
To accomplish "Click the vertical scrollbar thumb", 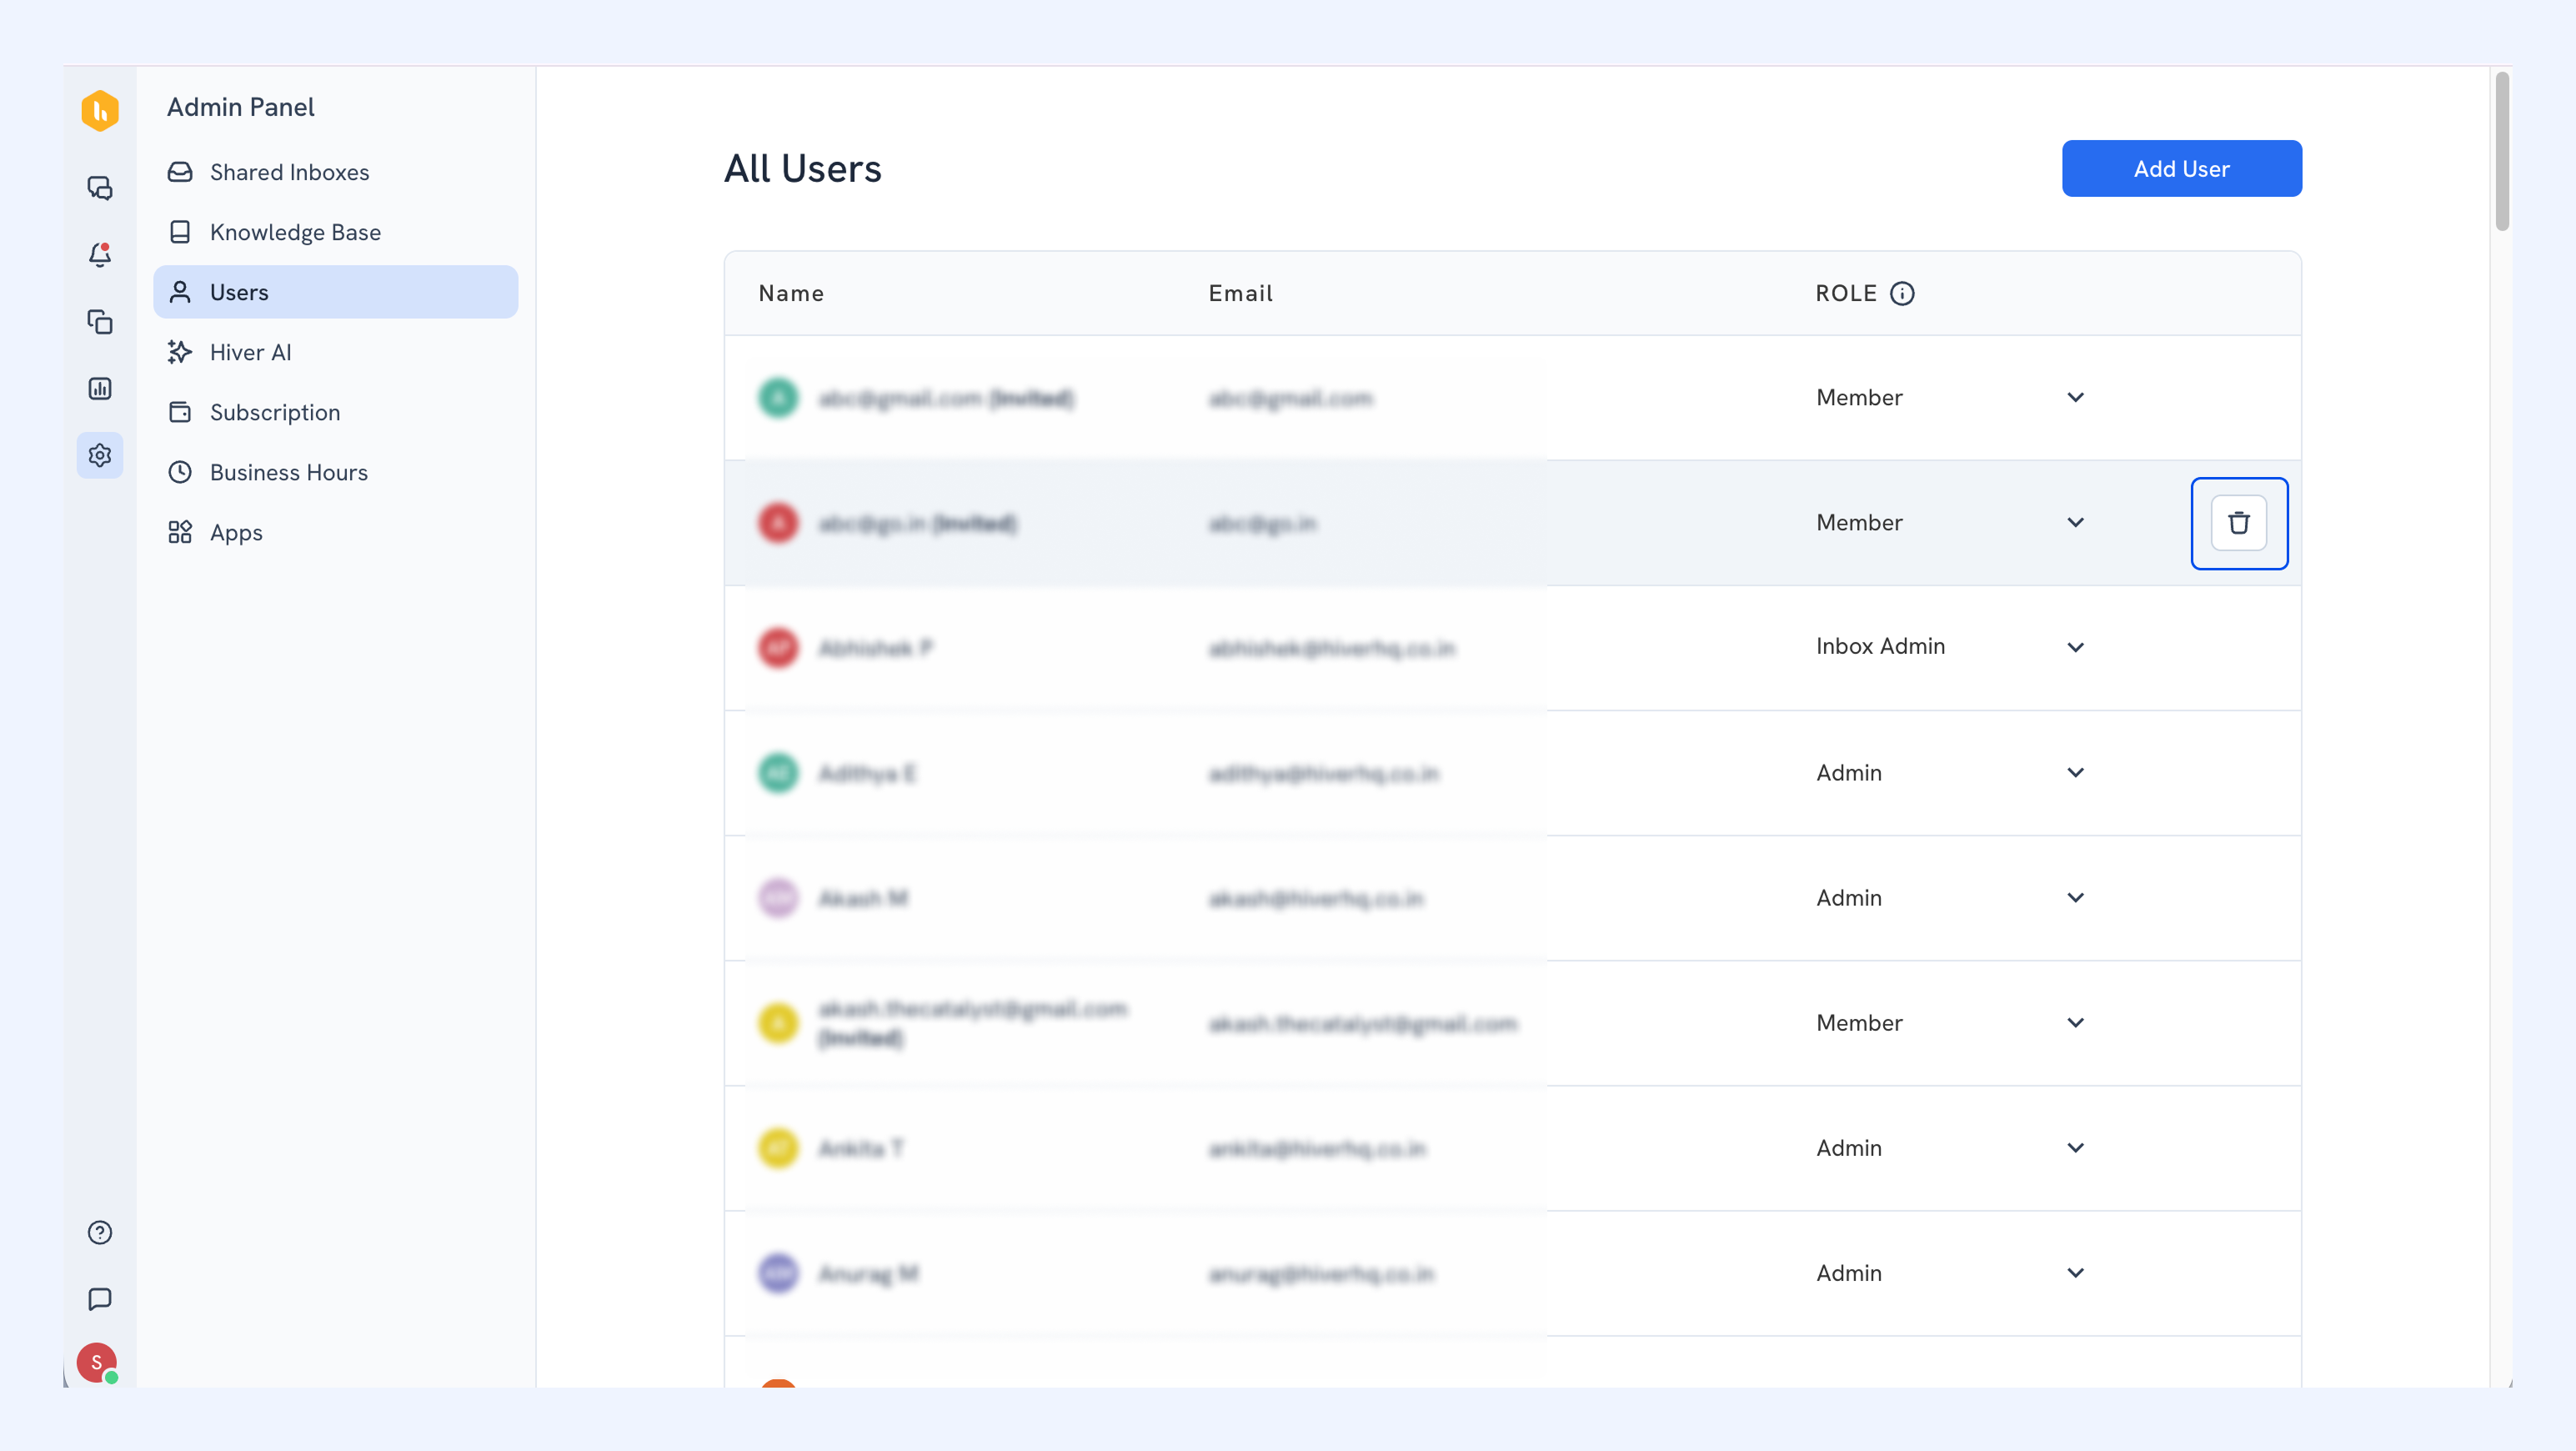I will tap(2502, 150).
